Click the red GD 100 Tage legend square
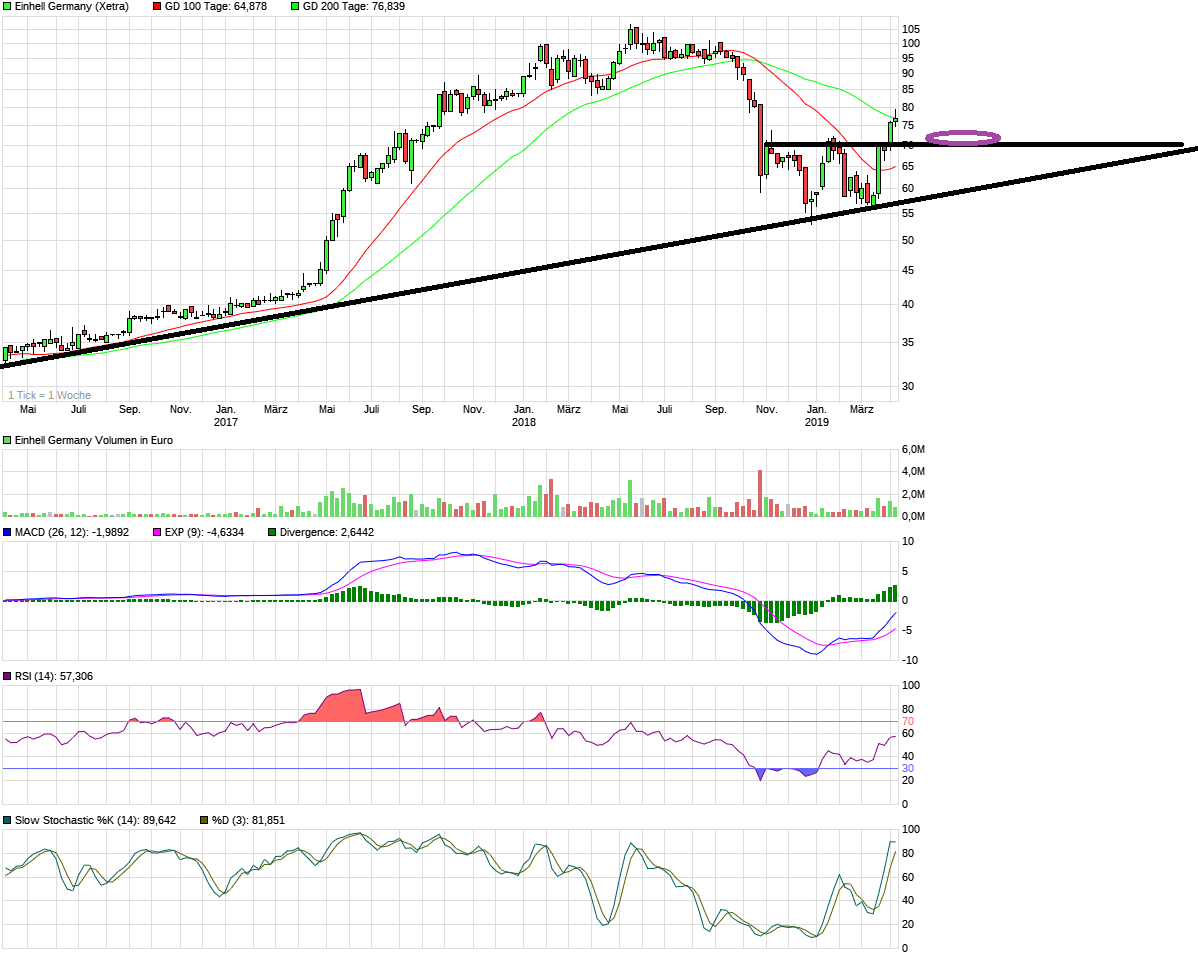Image resolution: width=1198 pixels, height=958 pixels. (157, 6)
